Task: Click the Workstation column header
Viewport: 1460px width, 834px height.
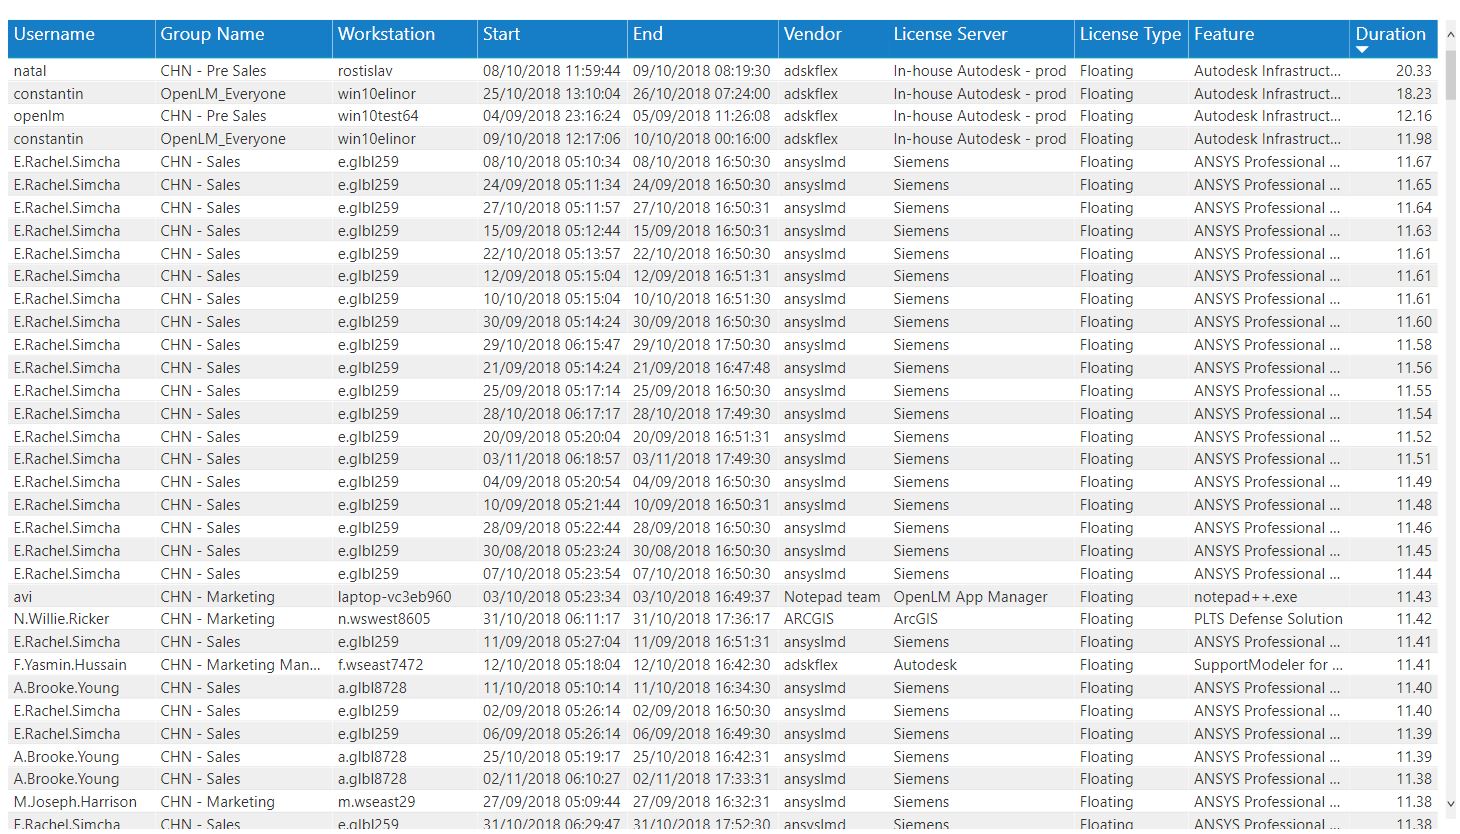Action: 386,34
